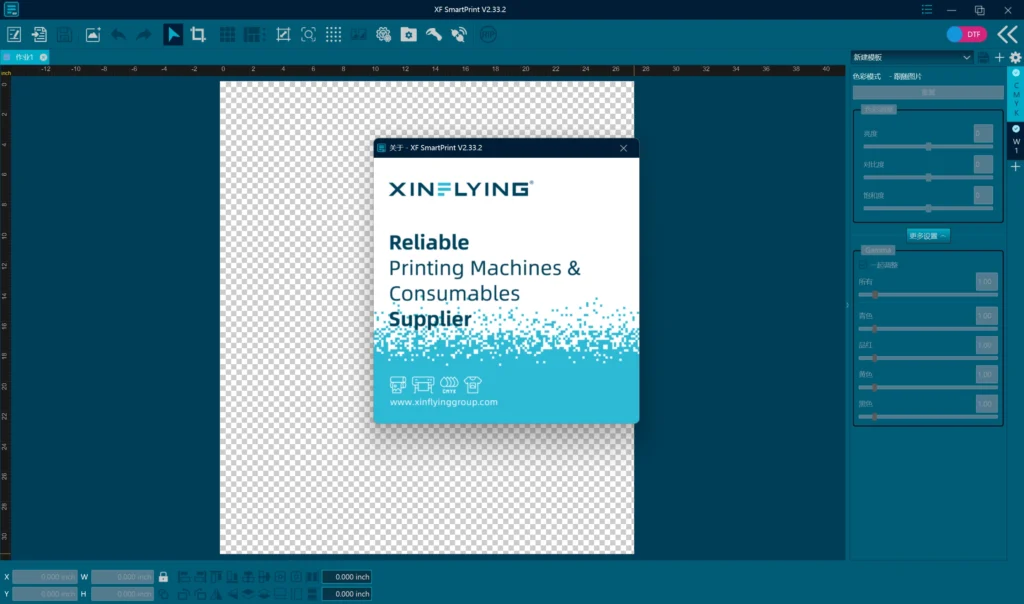Adjust the first Gamma slider for all channels
This screenshot has width=1024, height=604.
928,294
